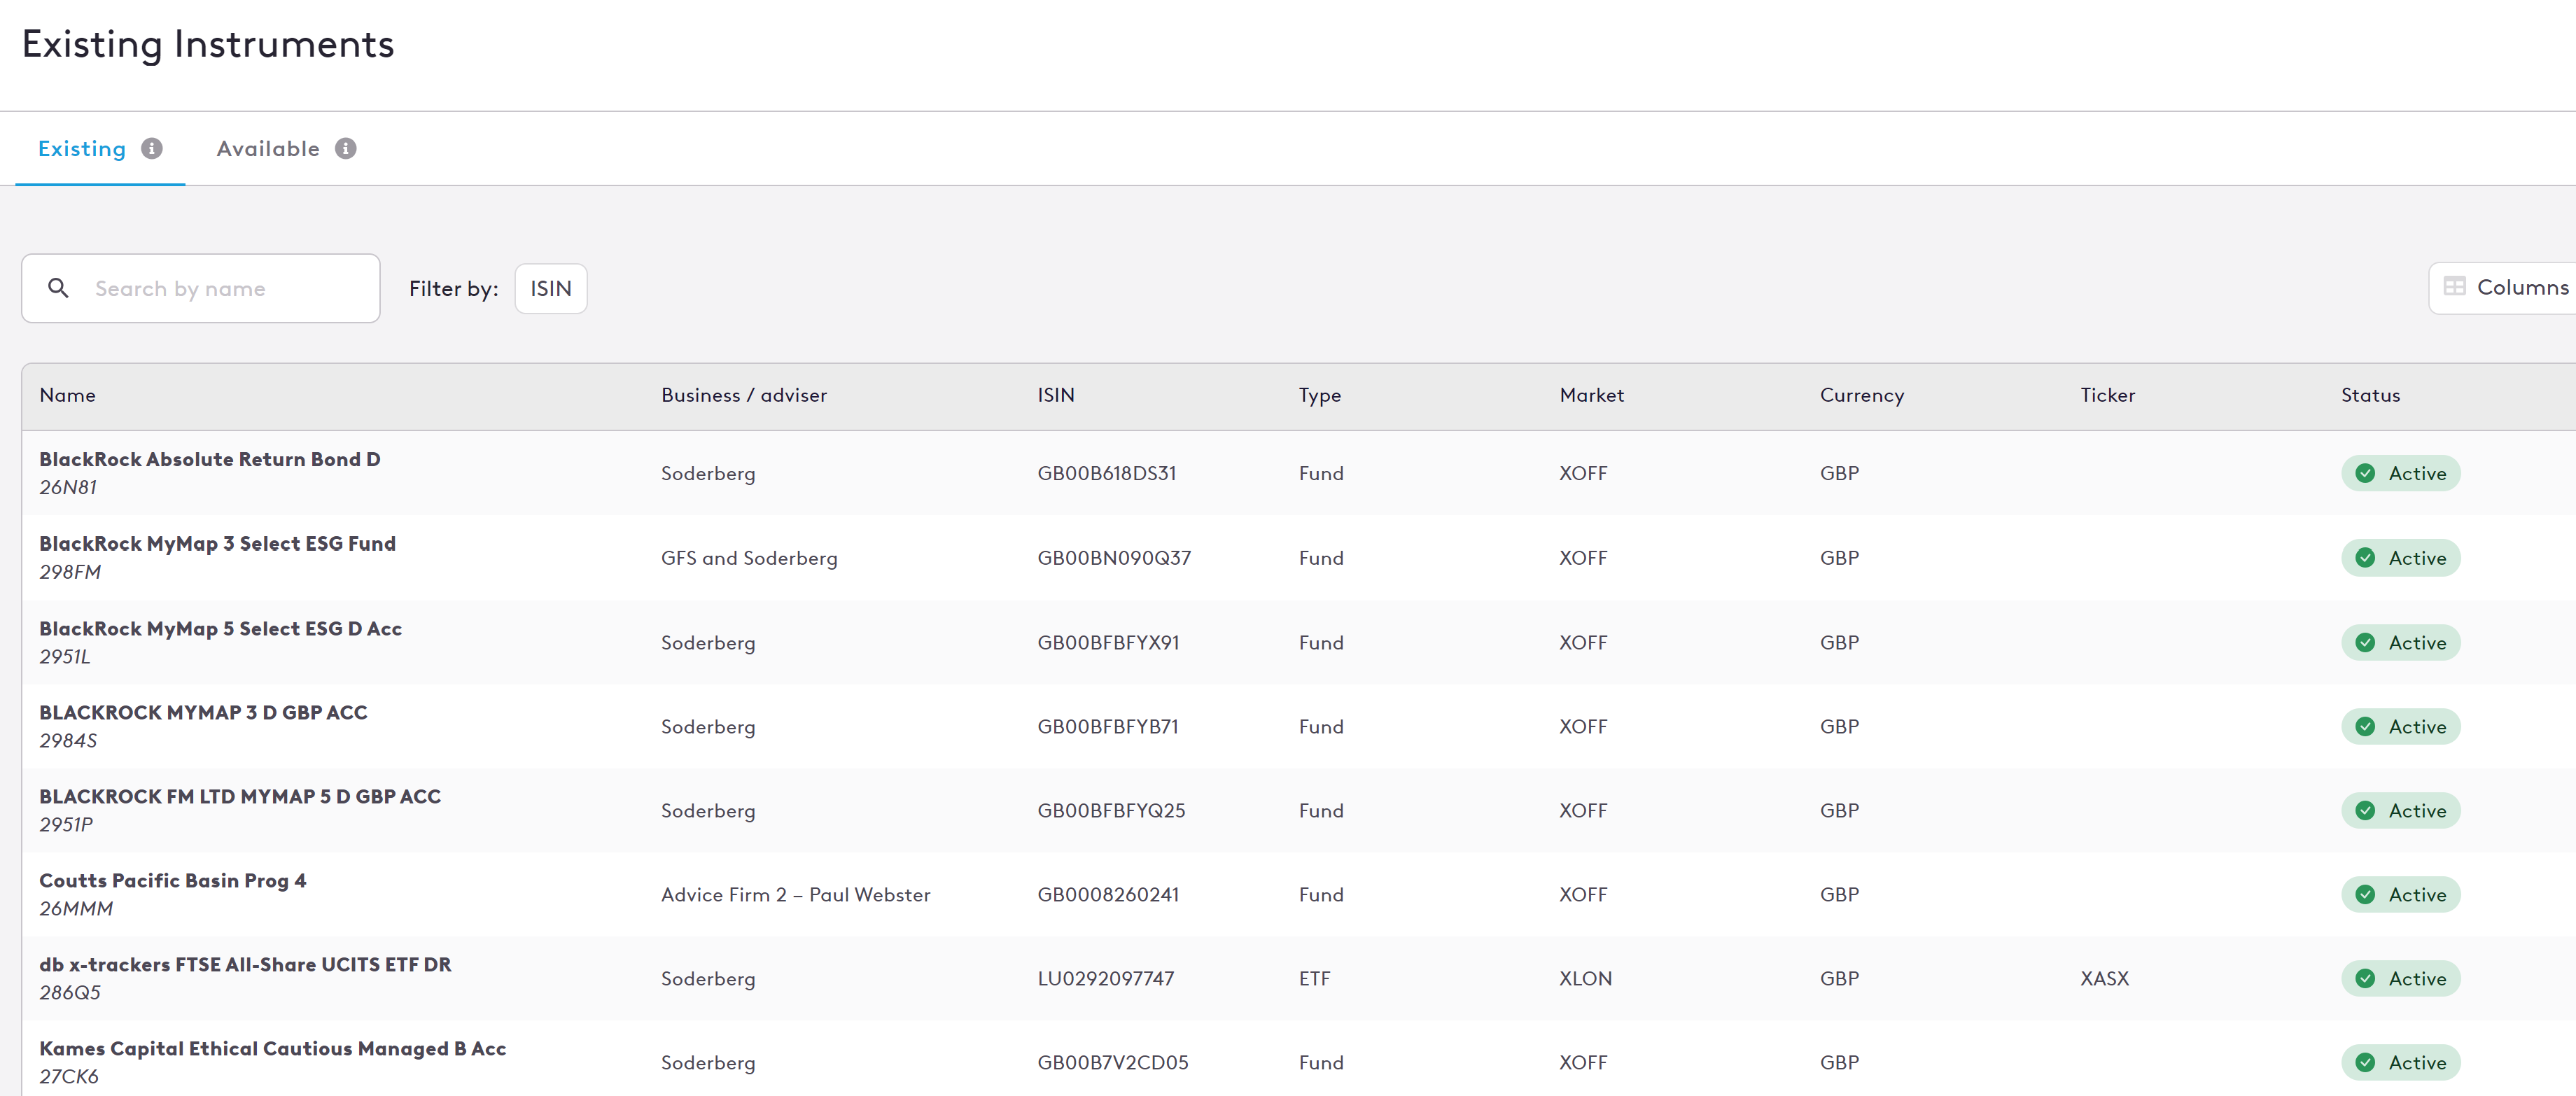This screenshot has width=2576, height=1096.
Task: Click Active check icon for db x-trackers ETF row
Action: pyautogui.click(x=2365, y=979)
